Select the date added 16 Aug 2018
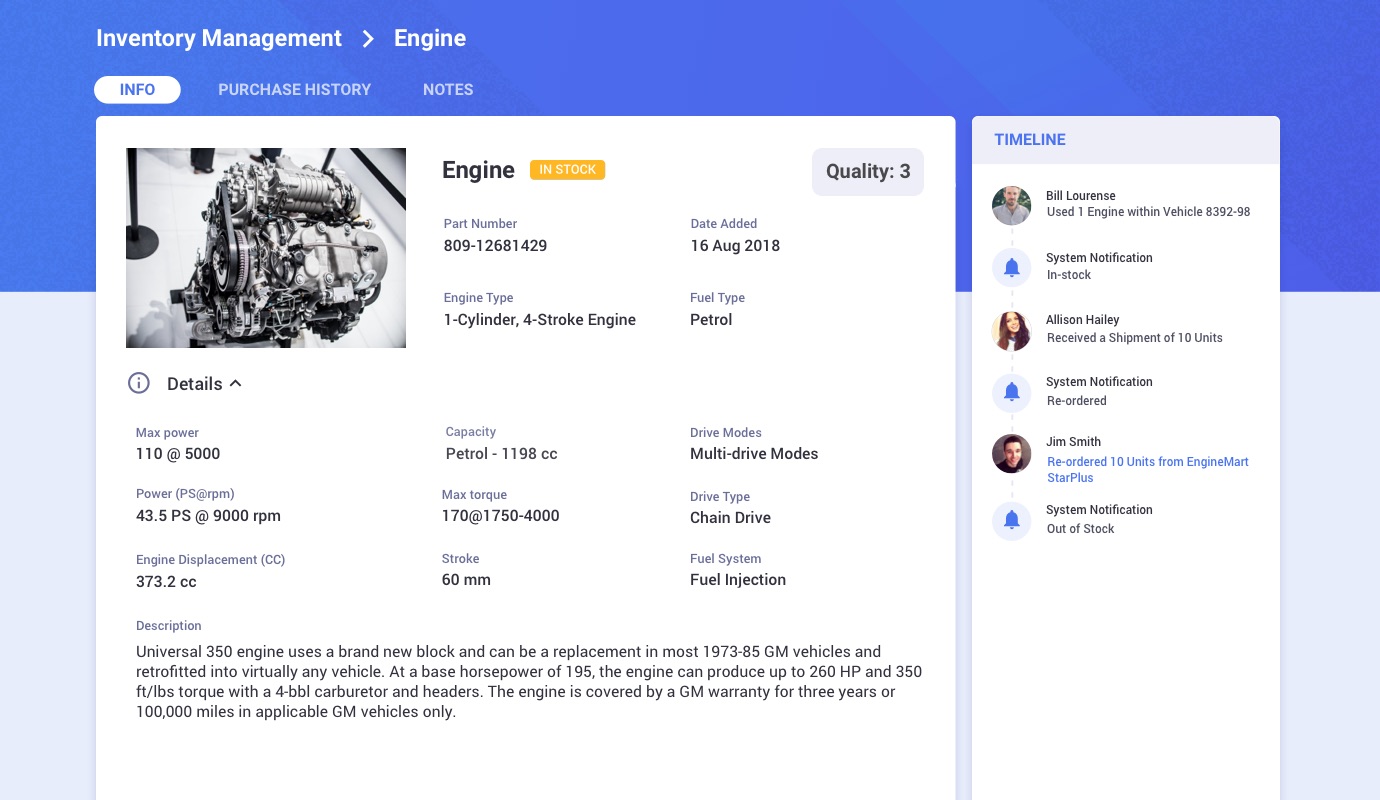1380x800 pixels. pos(735,246)
